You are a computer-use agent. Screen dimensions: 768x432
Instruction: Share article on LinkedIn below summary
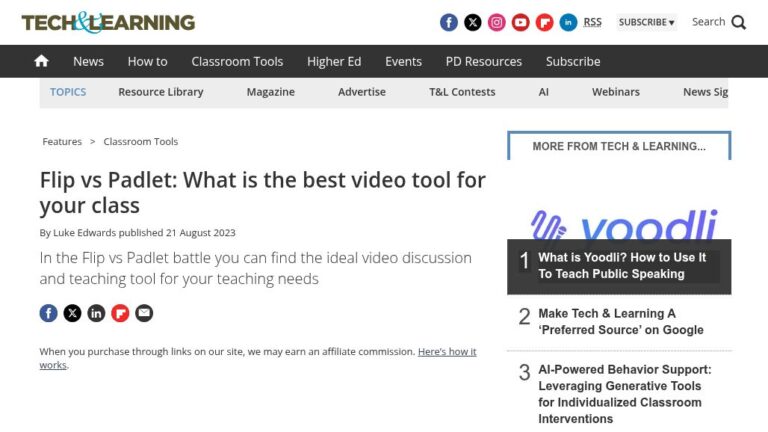96,313
